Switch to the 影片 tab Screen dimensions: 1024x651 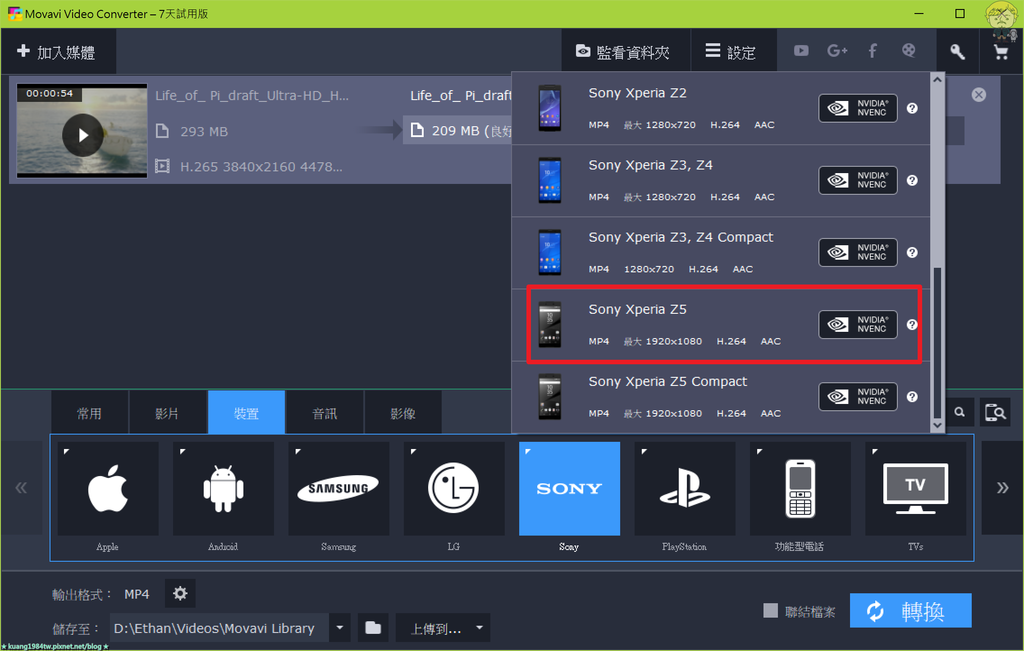[168, 413]
